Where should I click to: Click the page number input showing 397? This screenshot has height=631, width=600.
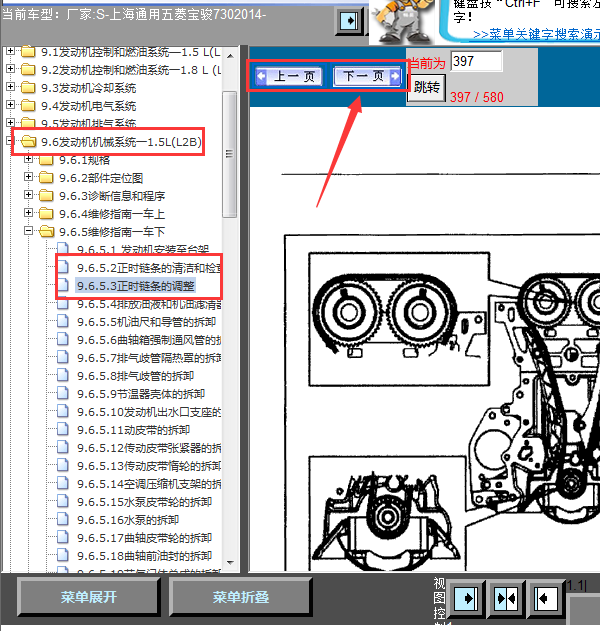[x=476, y=61]
